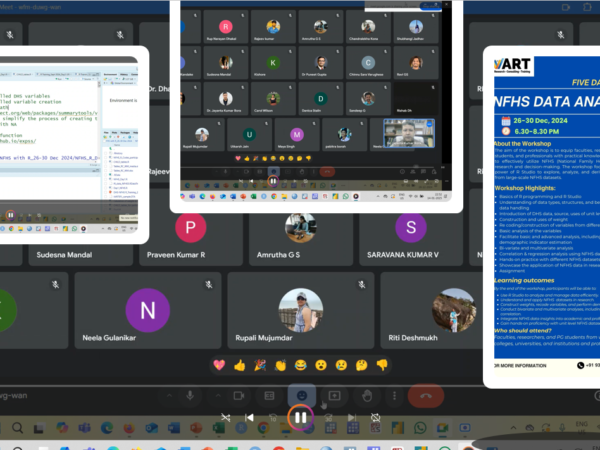Pause the recording with large pause button
This screenshot has height=450, width=600.
coord(300,417)
